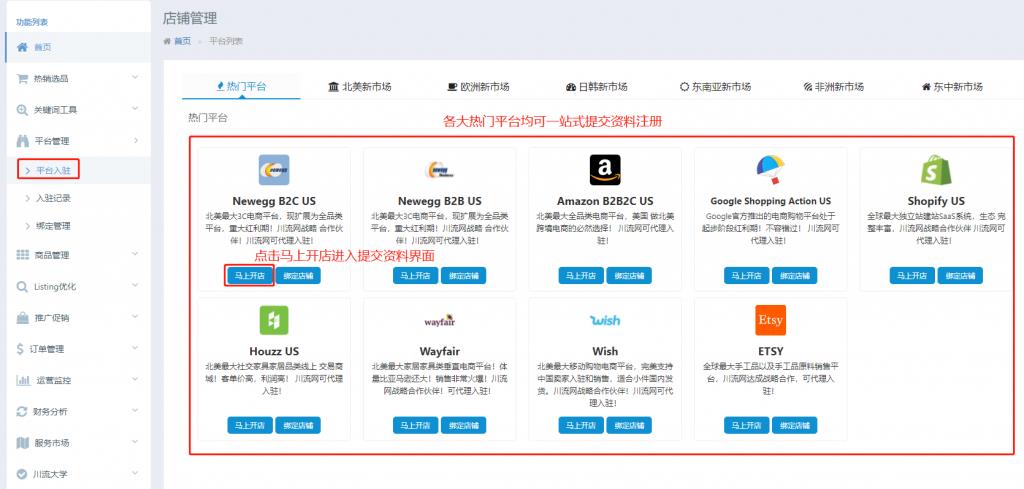Click 绑定店铺 for Shopify US
The height and width of the screenshot is (489, 1024).
click(x=960, y=276)
